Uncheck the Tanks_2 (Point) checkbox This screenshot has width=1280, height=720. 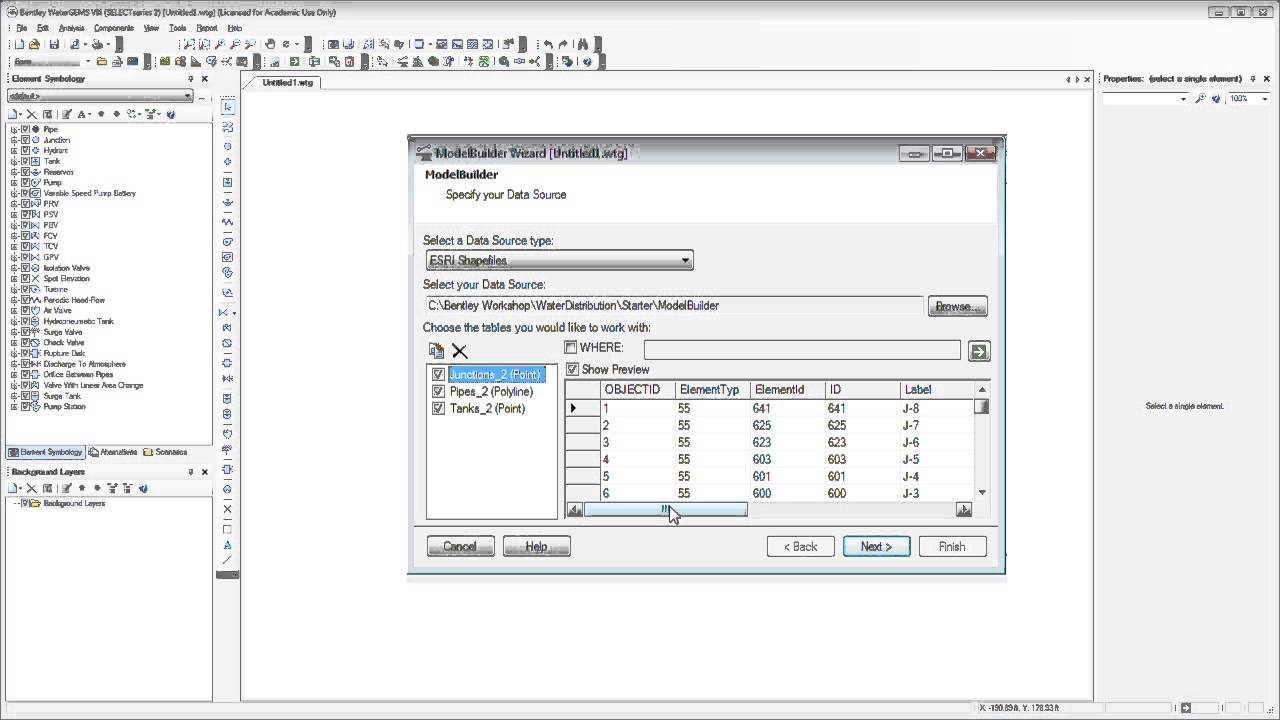point(438,409)
